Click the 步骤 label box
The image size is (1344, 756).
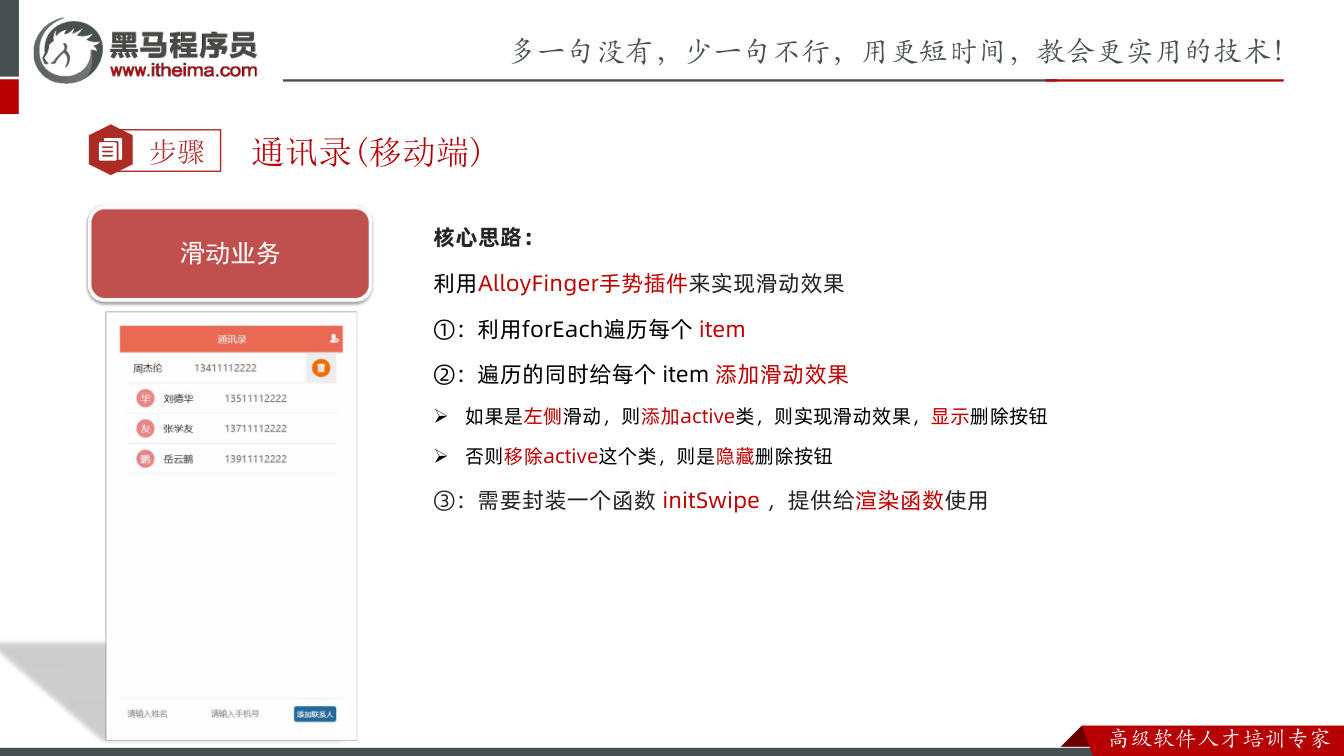point(177,151)
